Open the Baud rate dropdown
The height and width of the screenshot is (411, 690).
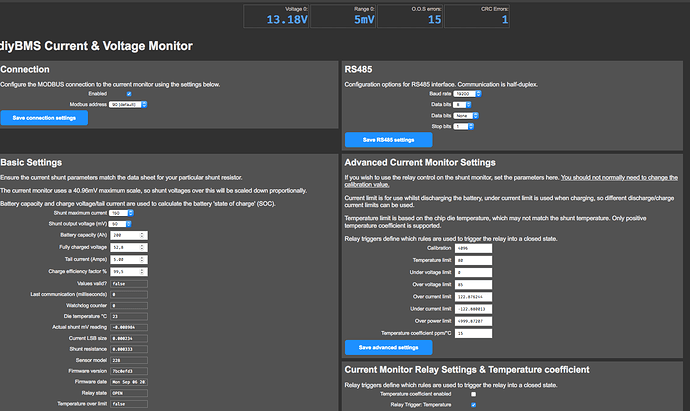[x=468, y=94]
